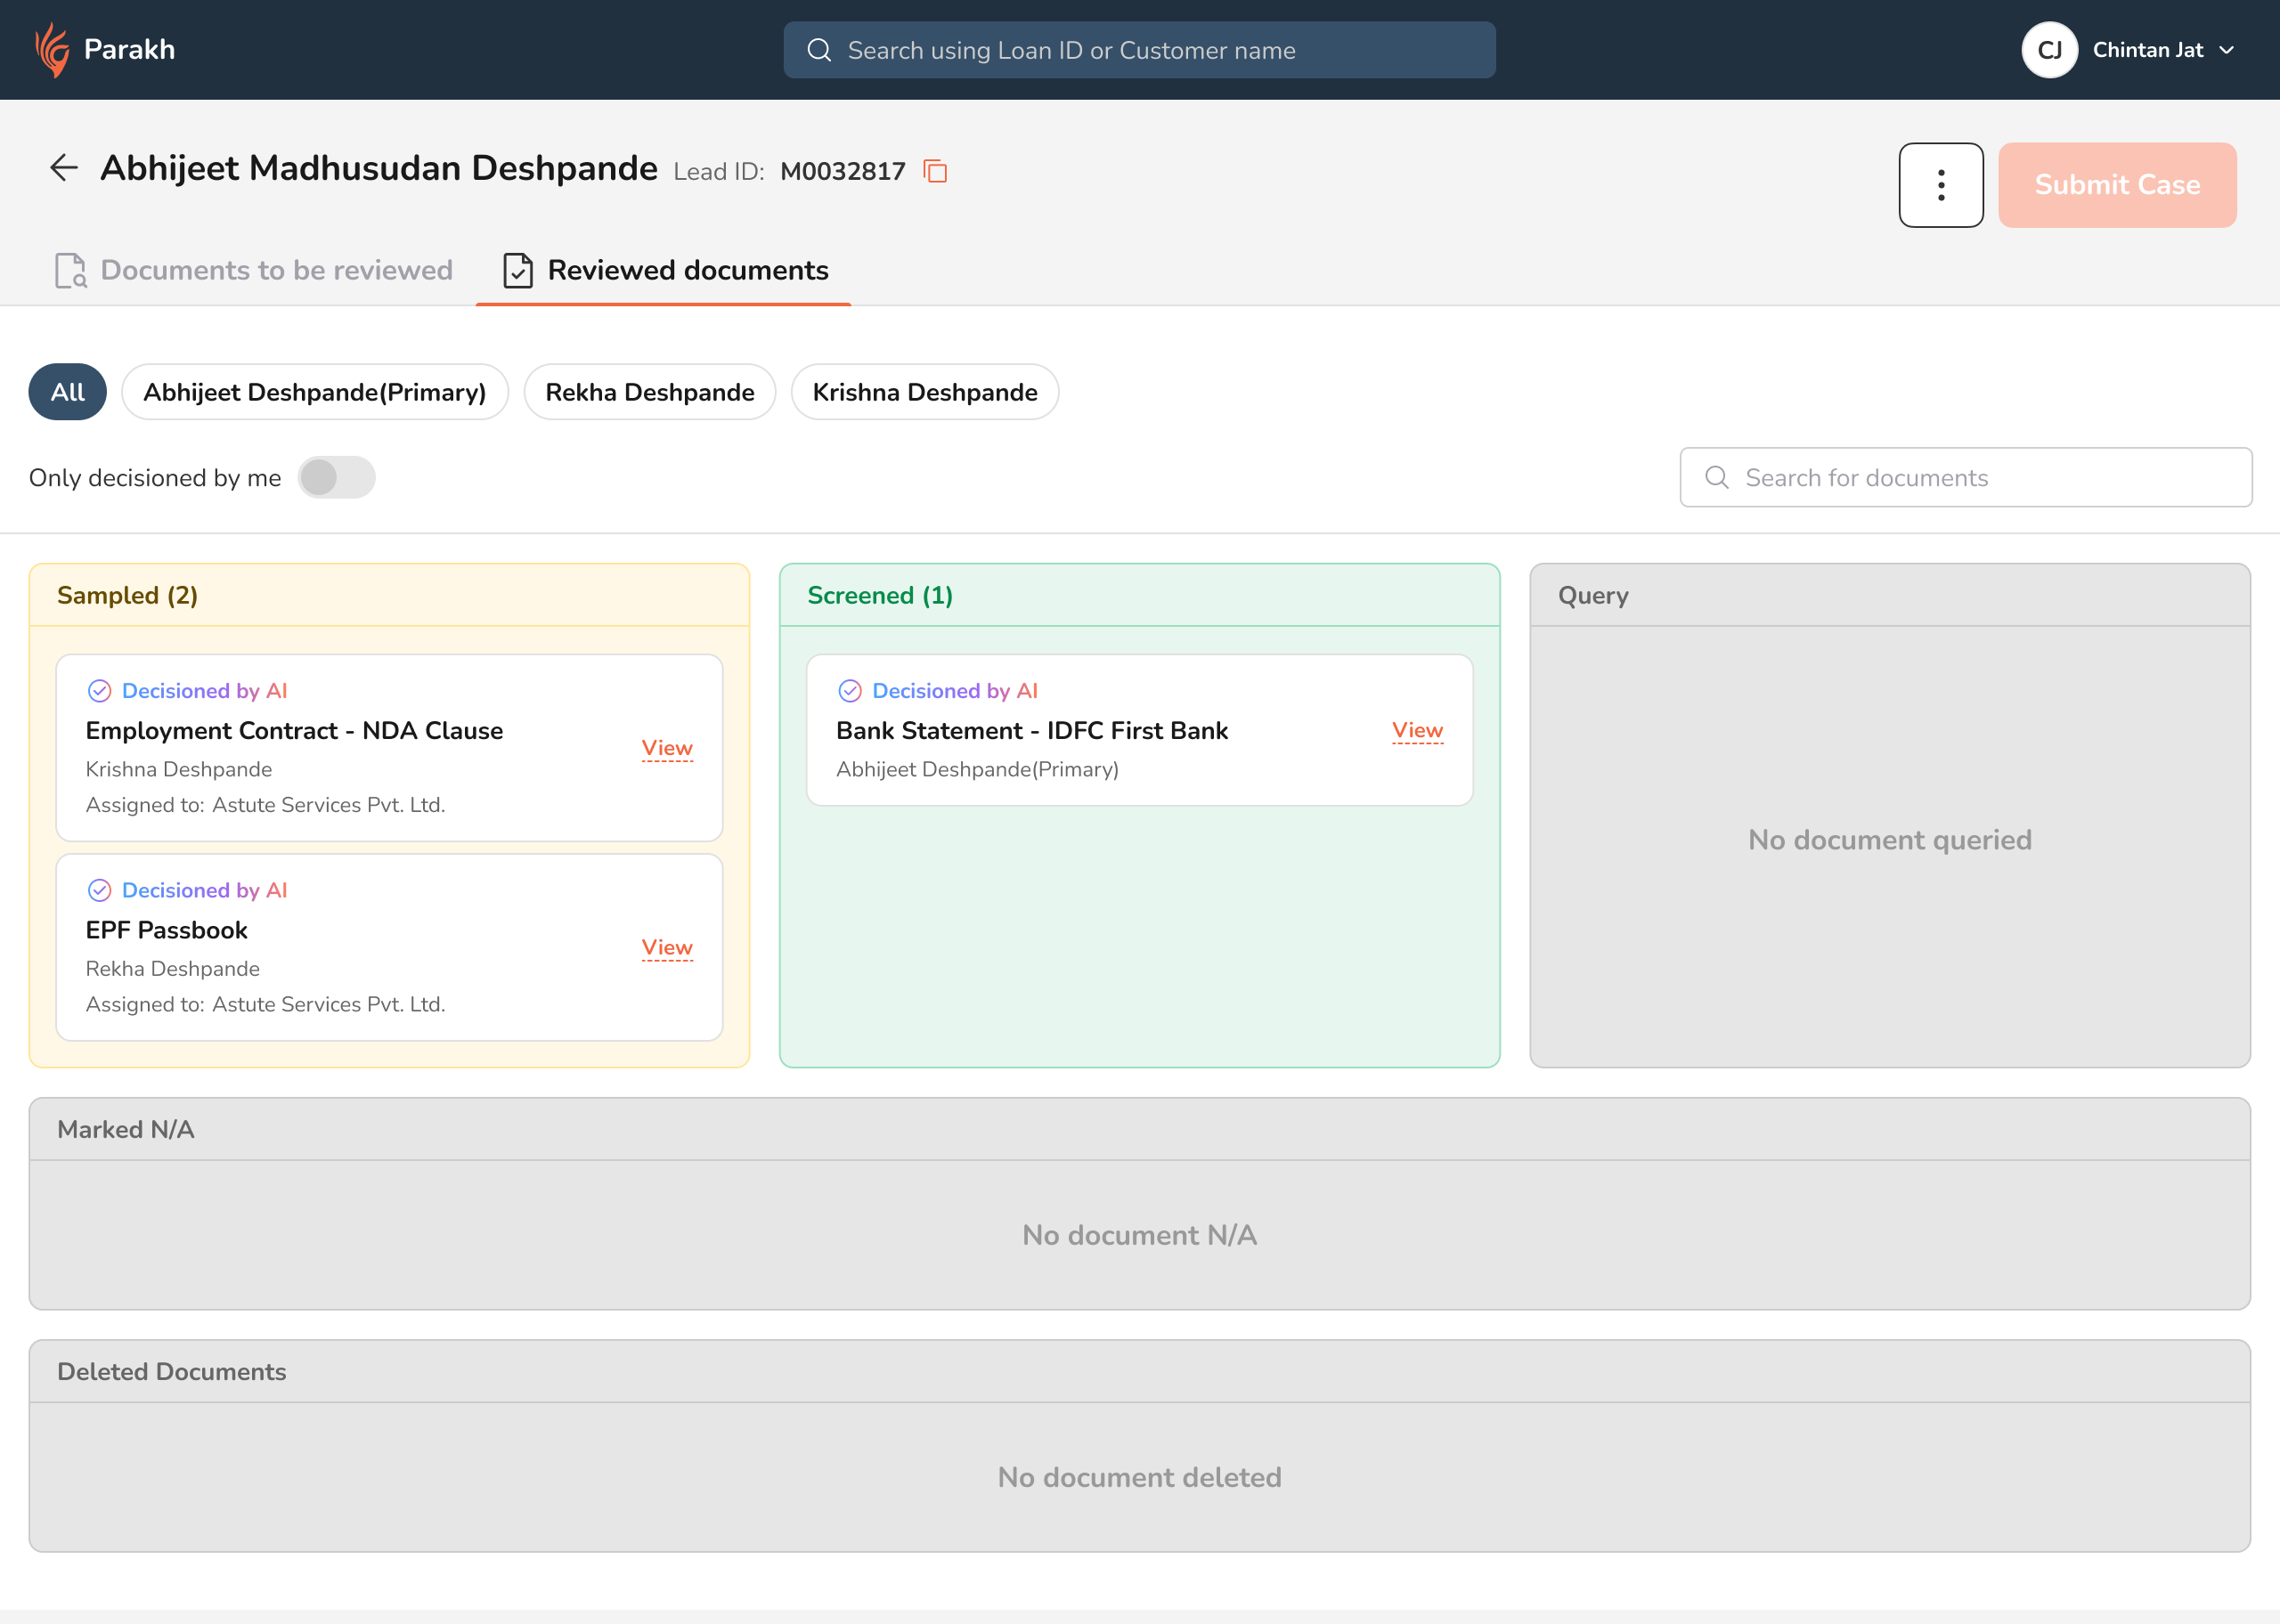2280x1624 pixels.
Task: Click the Lead ID value M0032817
Action: pyautogui.click(x=842, y=171)
